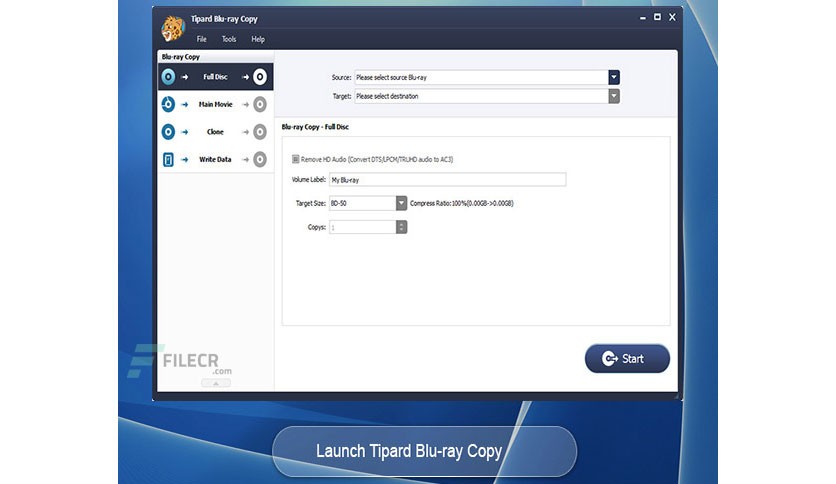Click the Copys value field
The width and height of the screenshot is (836, 484).
363,227
